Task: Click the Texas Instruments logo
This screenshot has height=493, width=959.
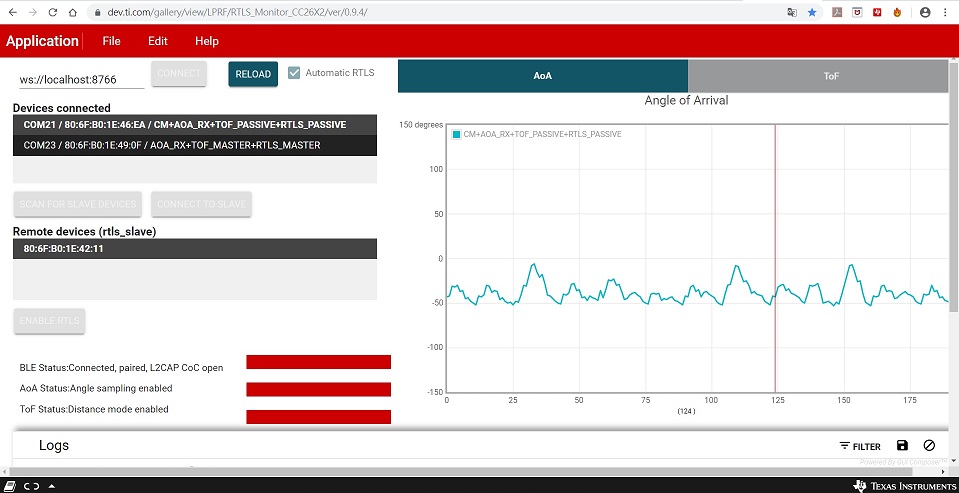Action: pos(903,486)
